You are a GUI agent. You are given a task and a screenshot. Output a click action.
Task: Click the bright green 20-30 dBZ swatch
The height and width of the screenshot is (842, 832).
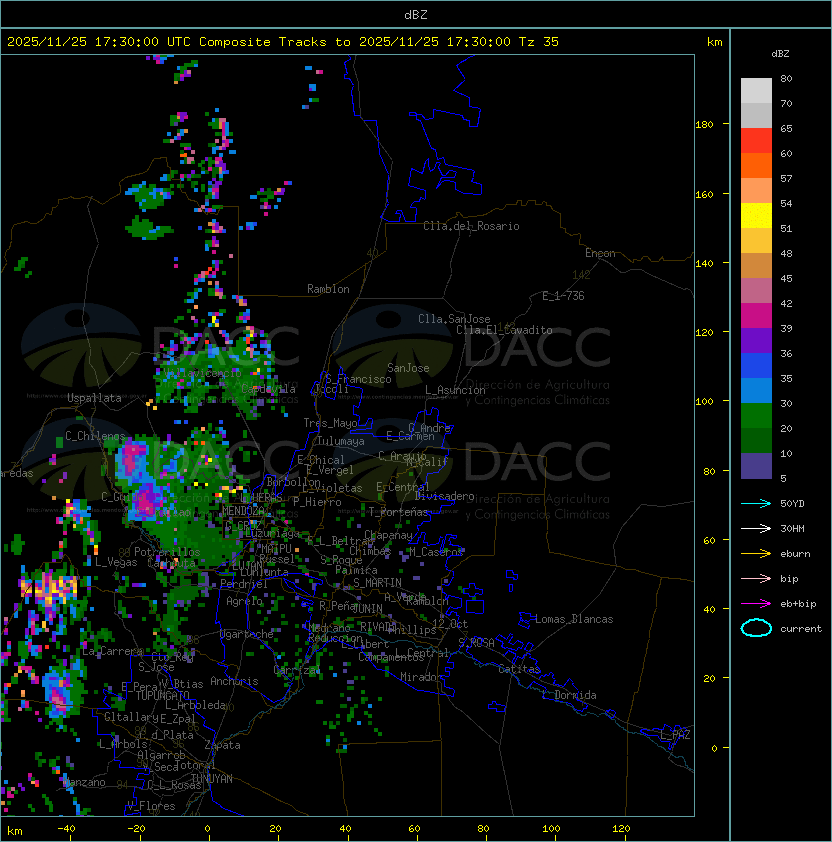(756, 416)
